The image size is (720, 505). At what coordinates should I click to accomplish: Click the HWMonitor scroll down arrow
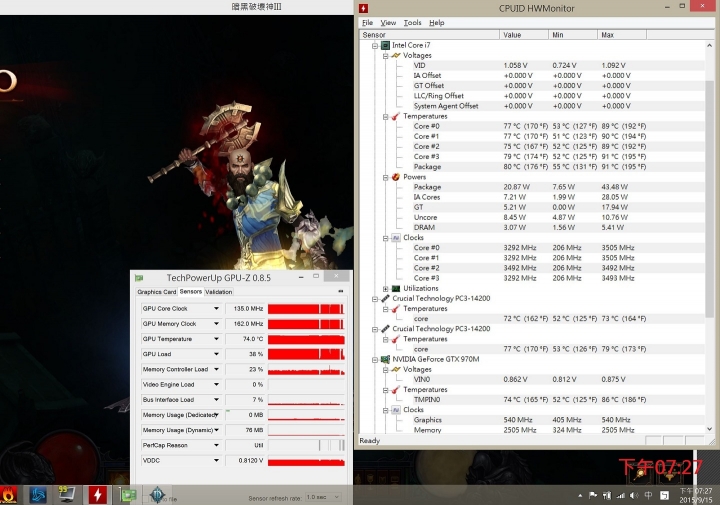709,429
